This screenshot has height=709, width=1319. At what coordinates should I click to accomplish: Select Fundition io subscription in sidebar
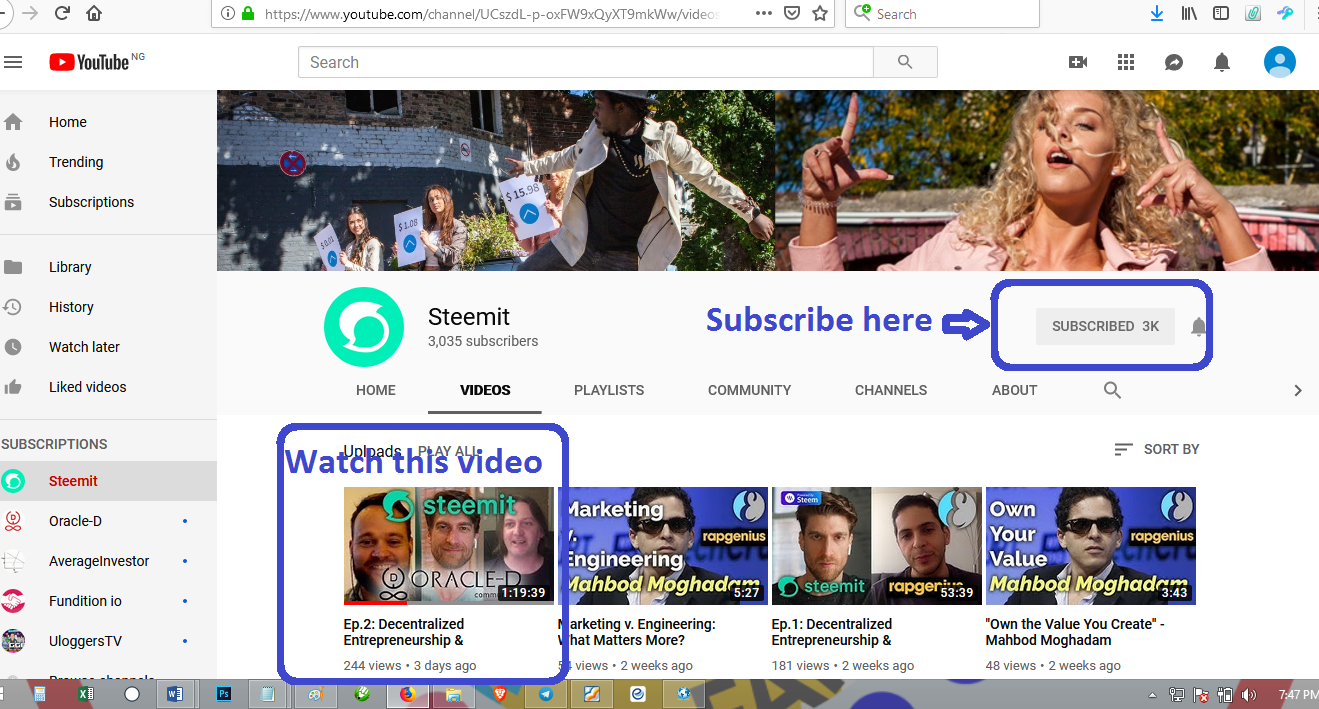click(108, 601)
